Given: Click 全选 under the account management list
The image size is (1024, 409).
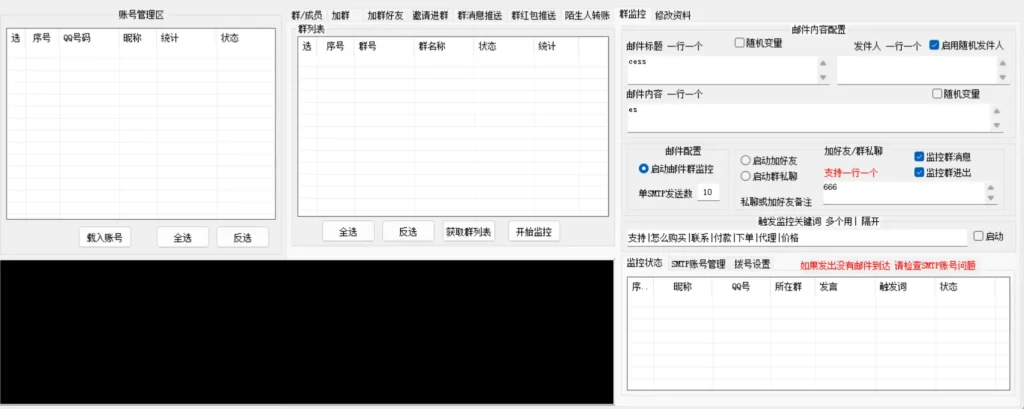Looking at the screenshot, I should coord(183,238).
